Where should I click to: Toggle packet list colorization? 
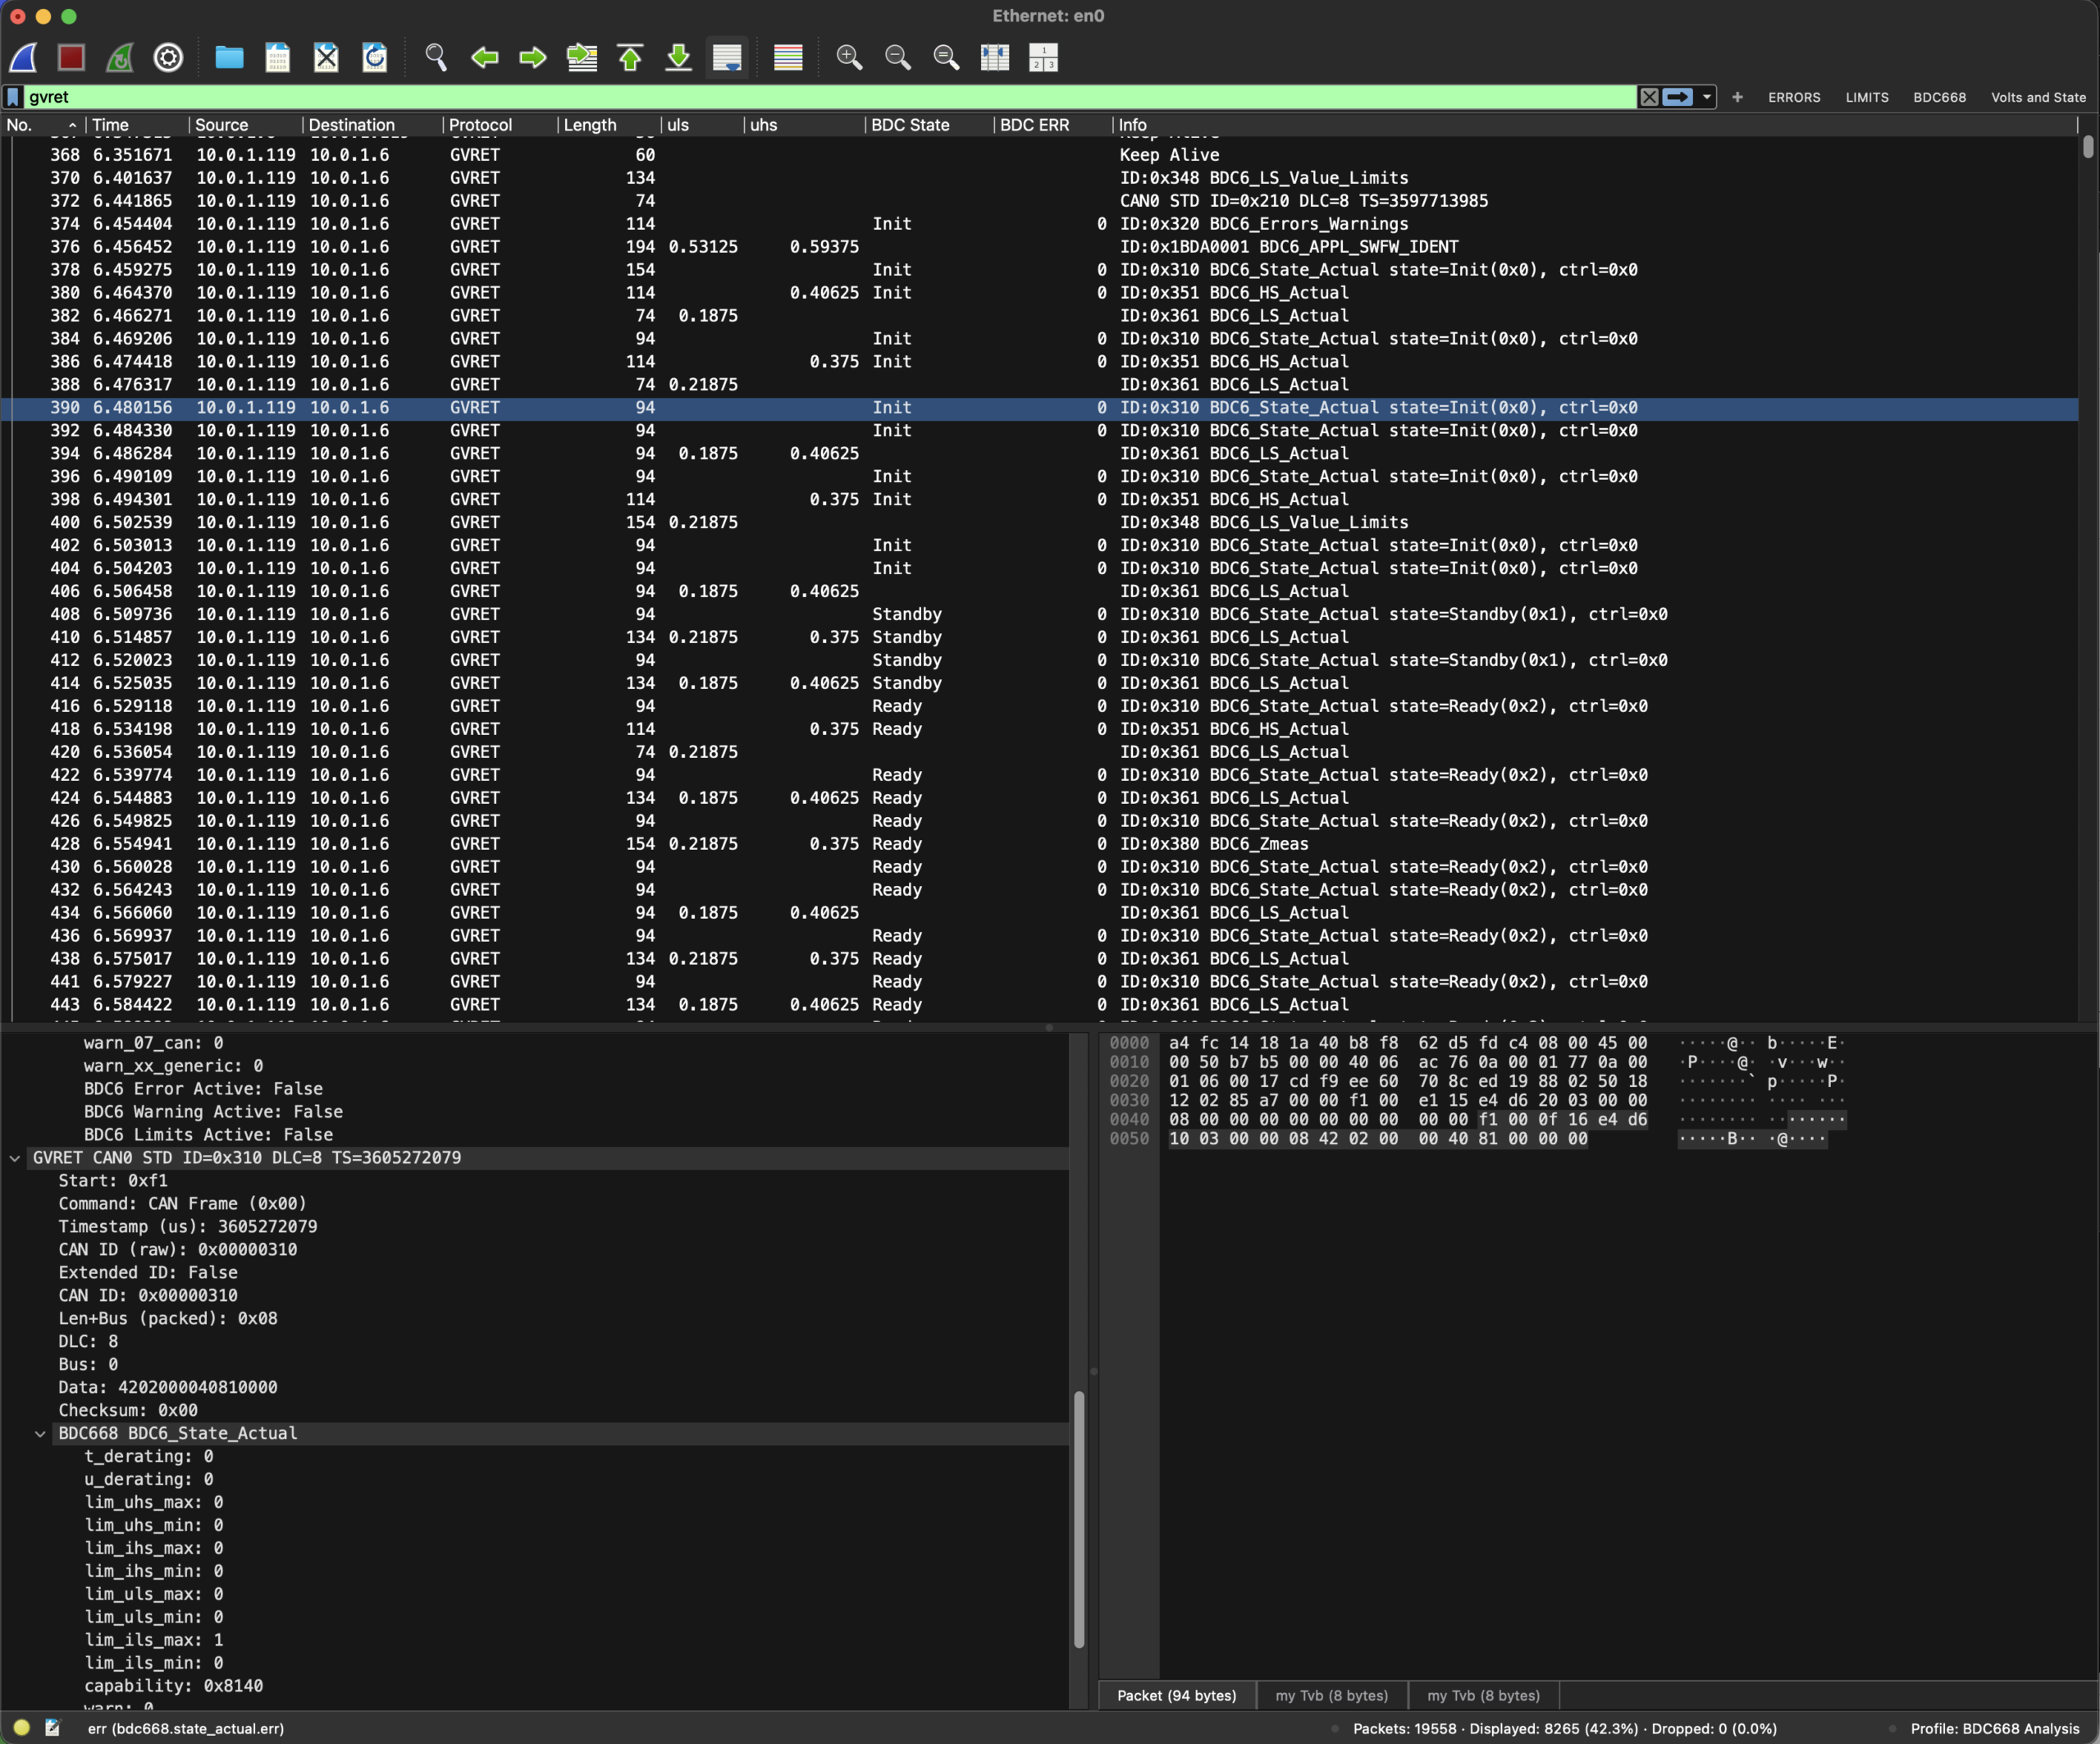(788, 57)
